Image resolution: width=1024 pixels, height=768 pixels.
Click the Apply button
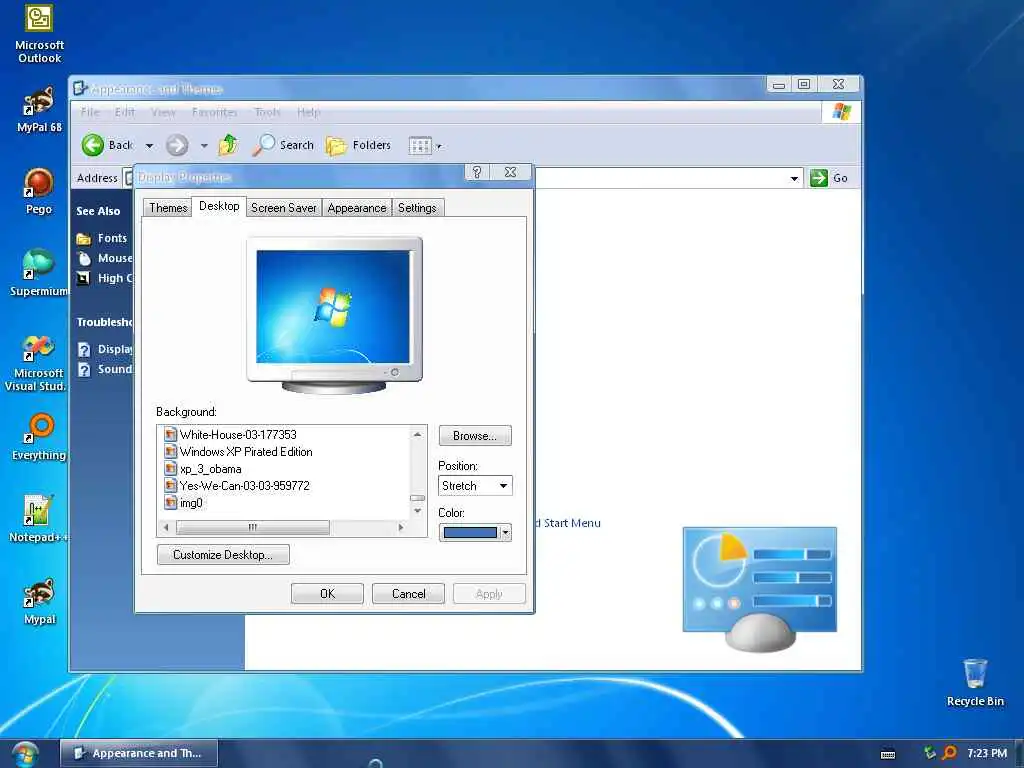pyautogui.click(x=489, y=594)
